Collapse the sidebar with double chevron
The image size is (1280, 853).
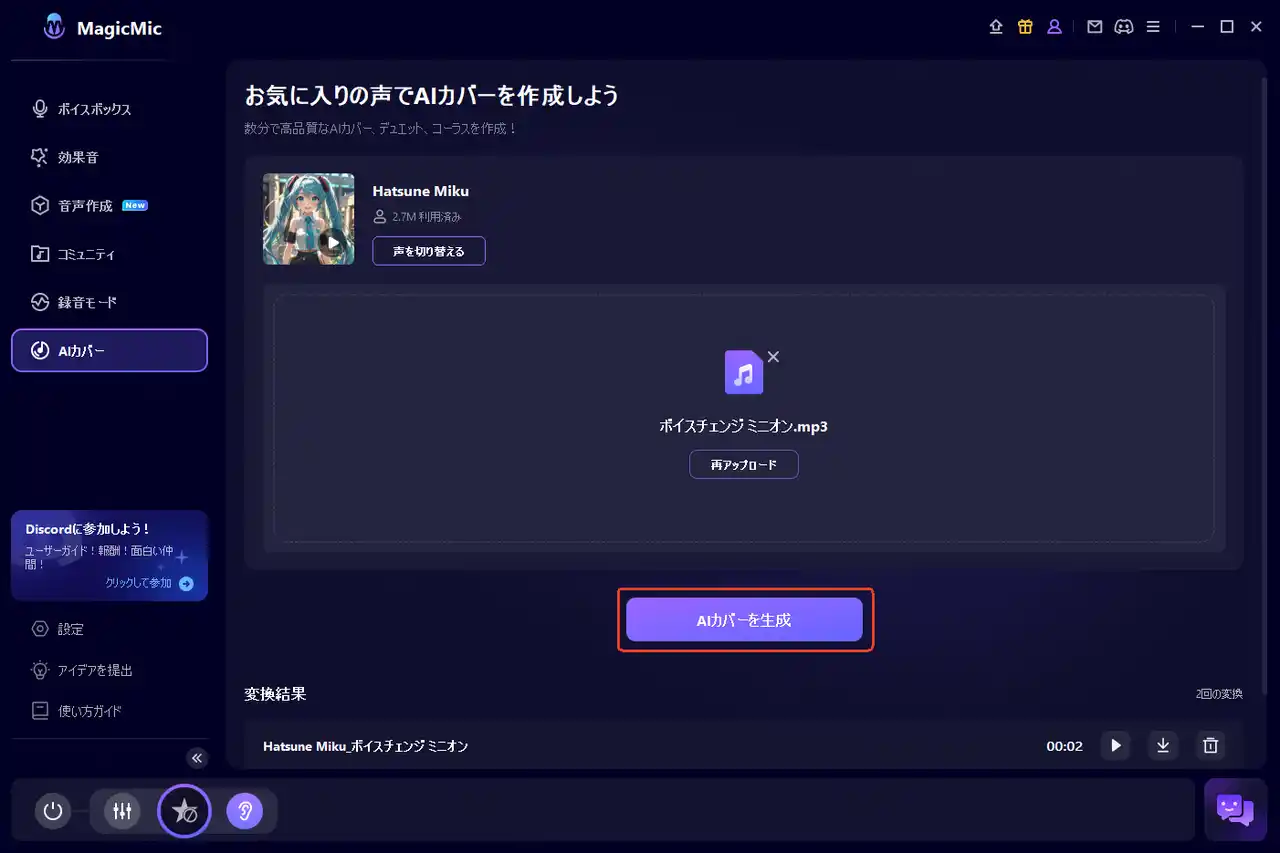197,758
